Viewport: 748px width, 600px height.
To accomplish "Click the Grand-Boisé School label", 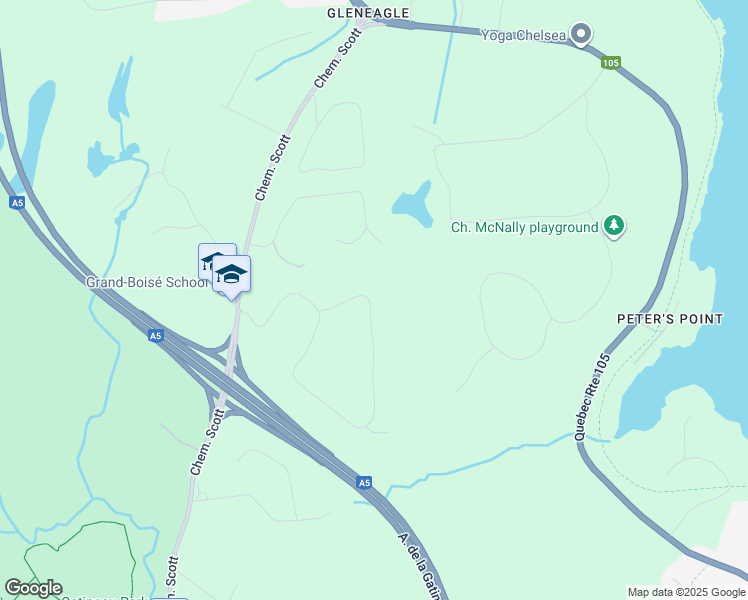I will click(147, 282).
